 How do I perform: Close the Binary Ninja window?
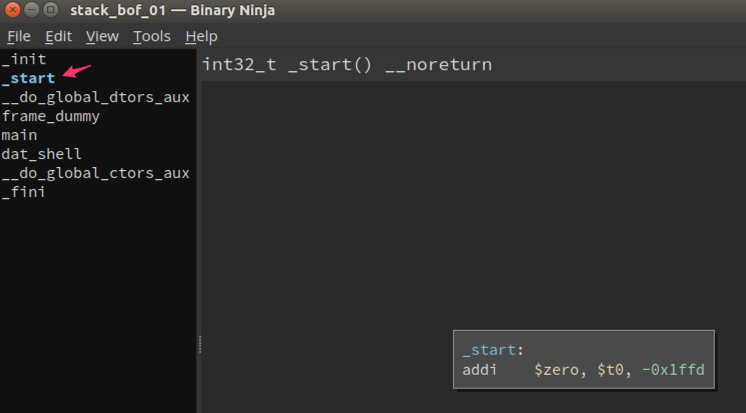[12, 10]
